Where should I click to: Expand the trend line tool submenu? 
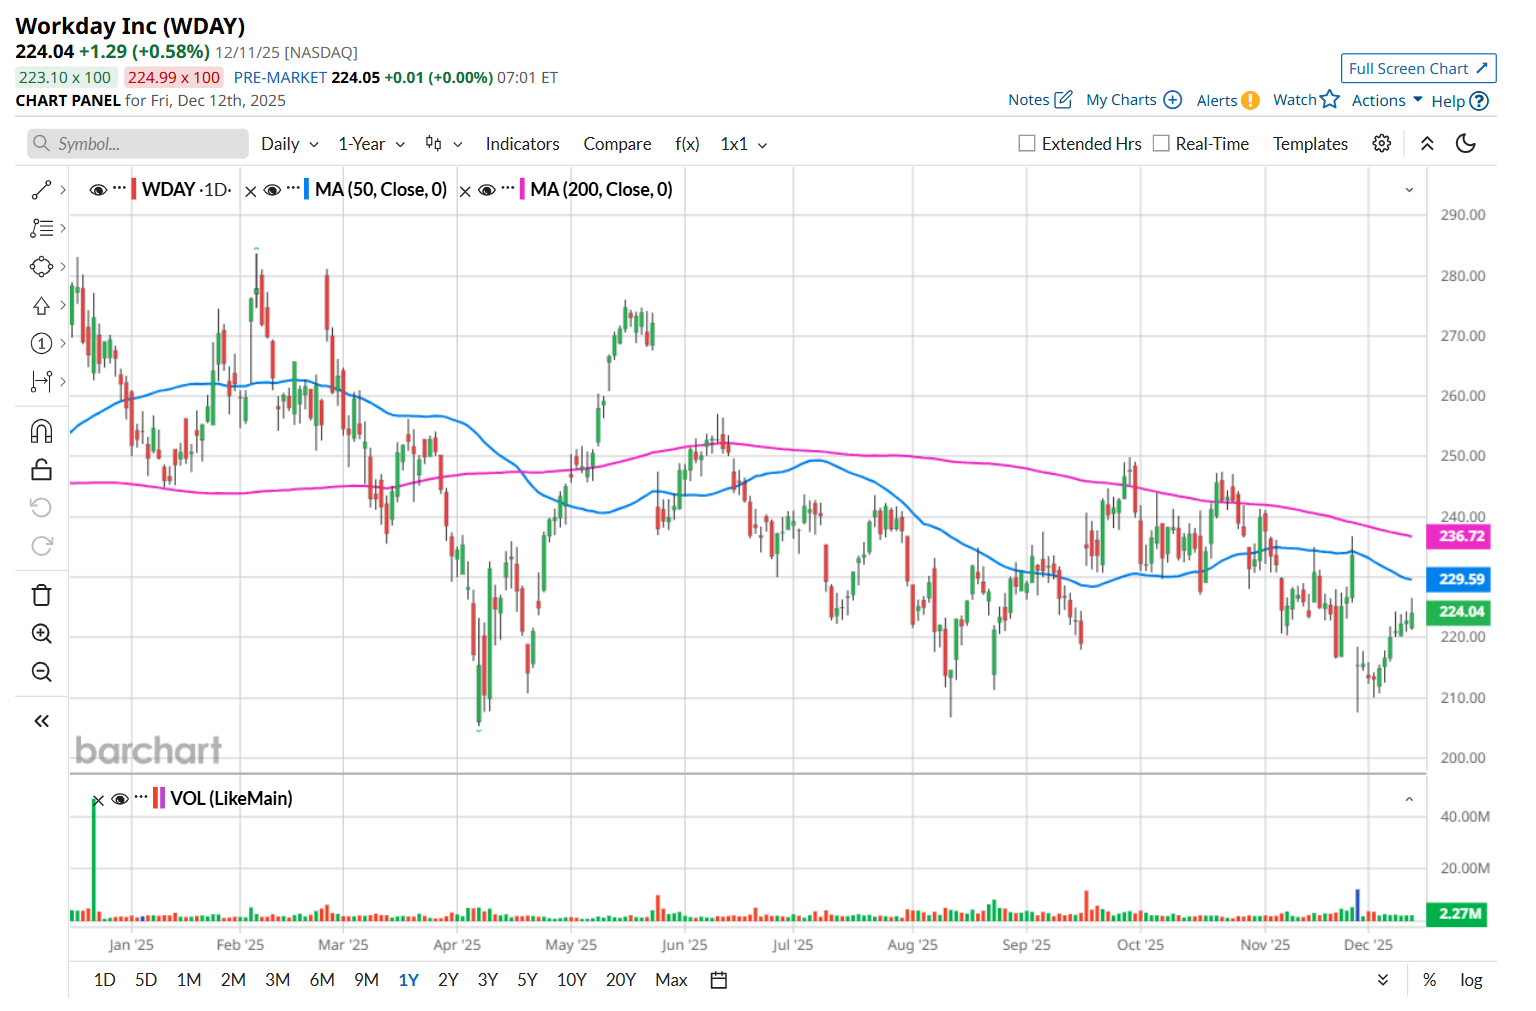coord(63,190)
